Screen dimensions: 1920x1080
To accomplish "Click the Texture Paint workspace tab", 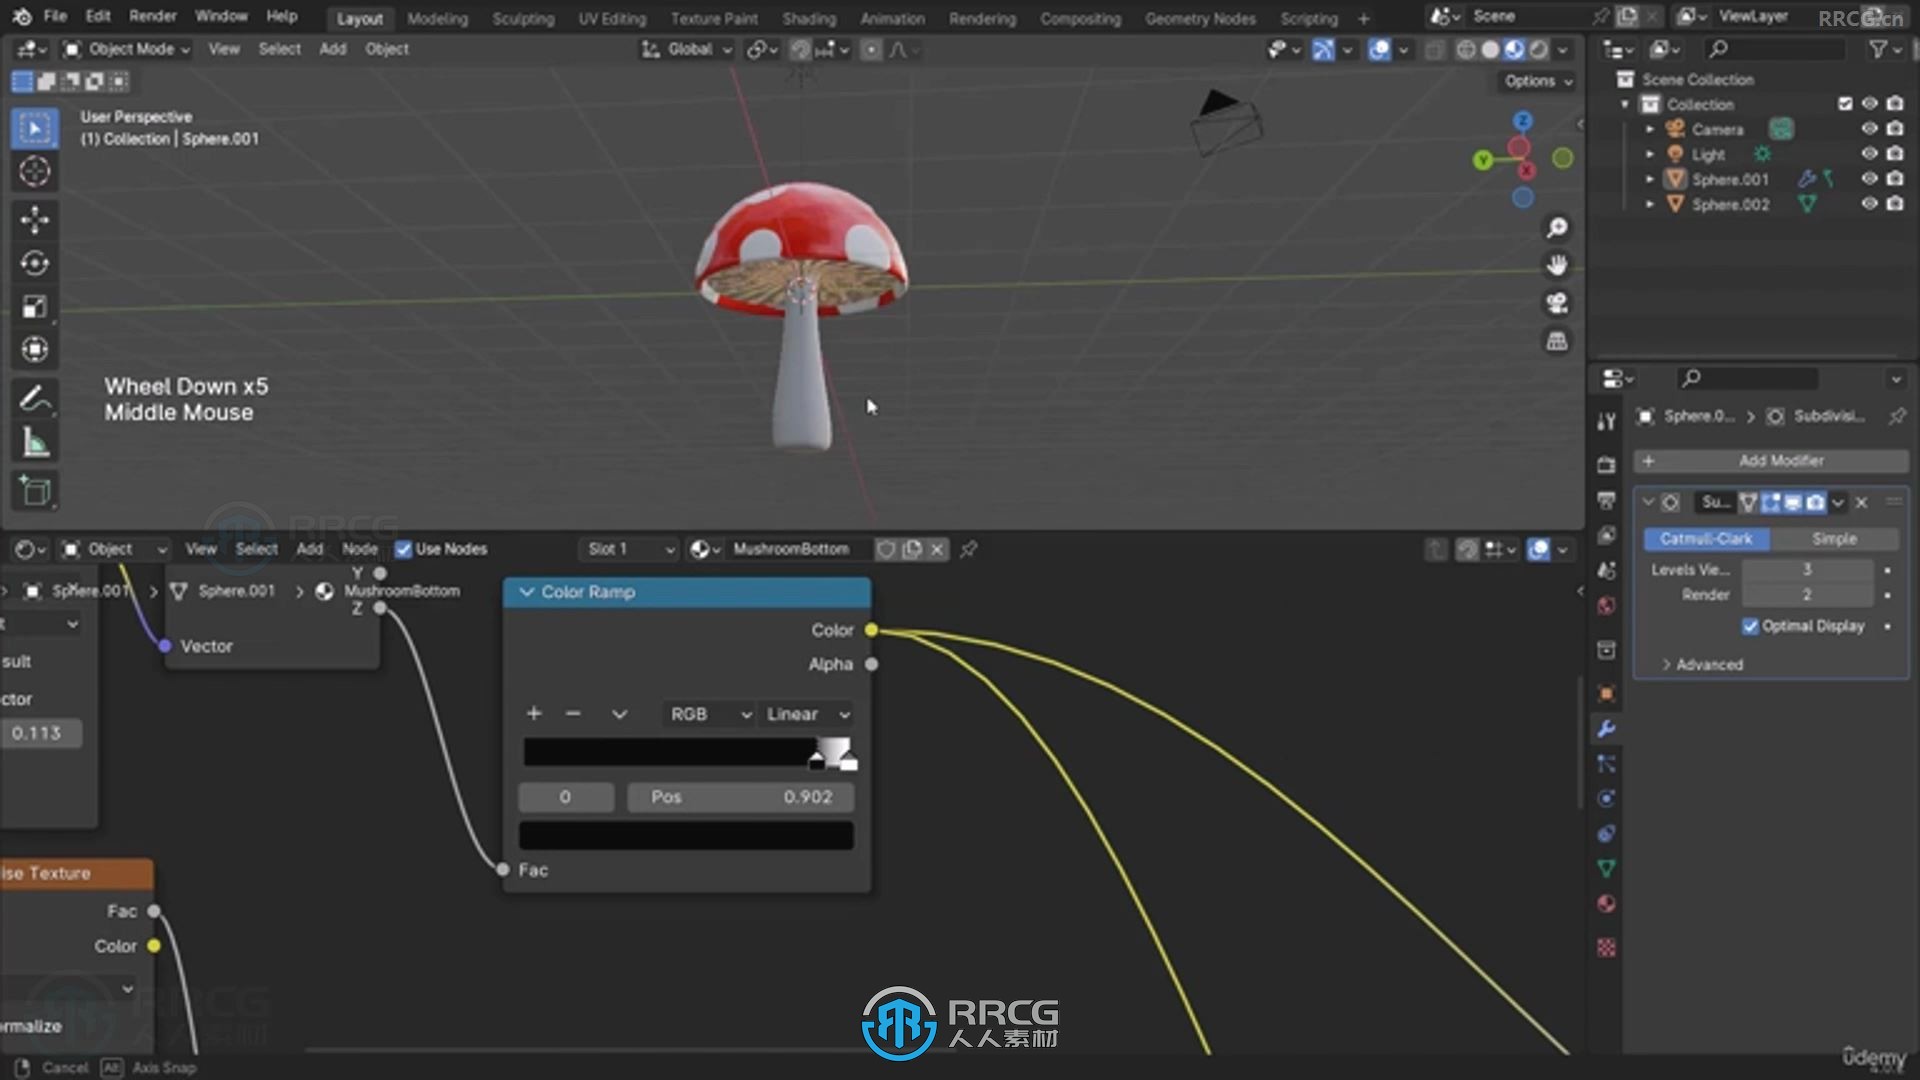I will [713, 18].
